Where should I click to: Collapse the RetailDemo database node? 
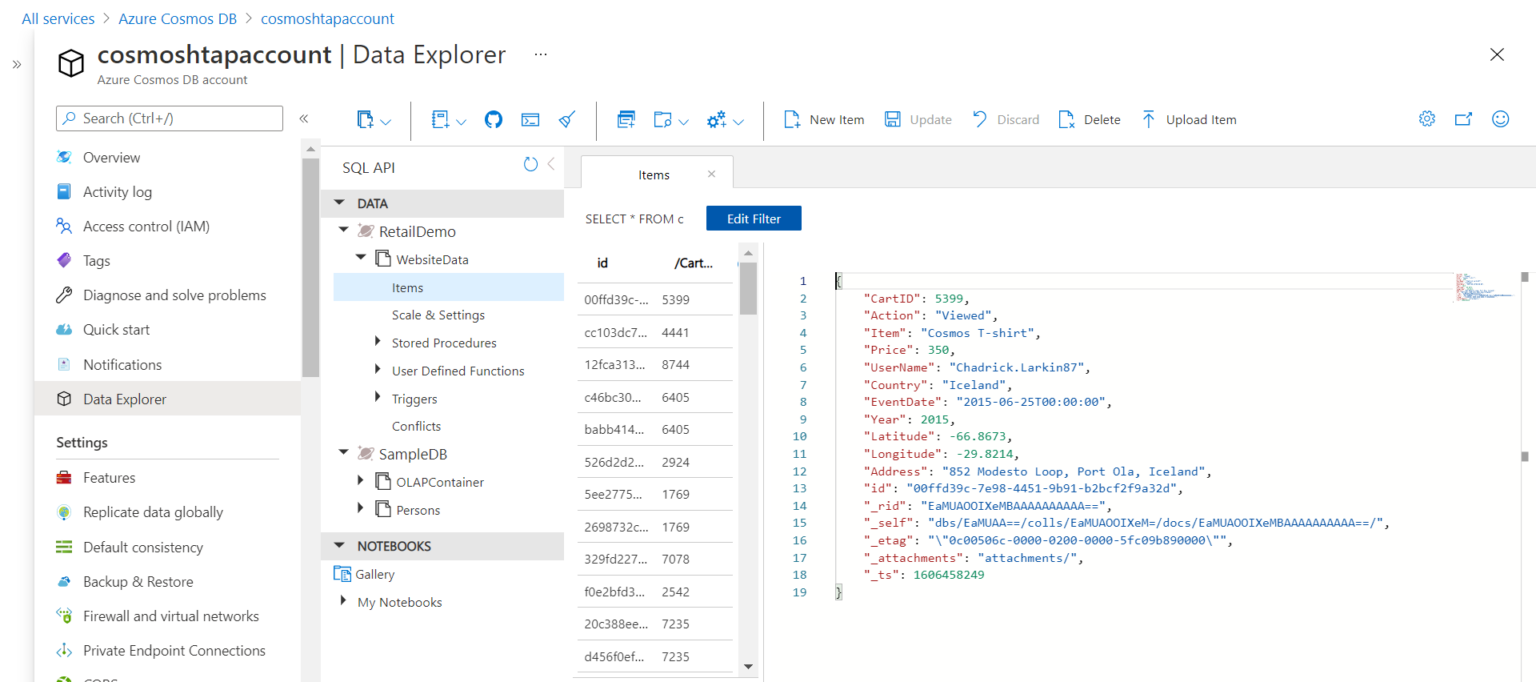point(345,231)
